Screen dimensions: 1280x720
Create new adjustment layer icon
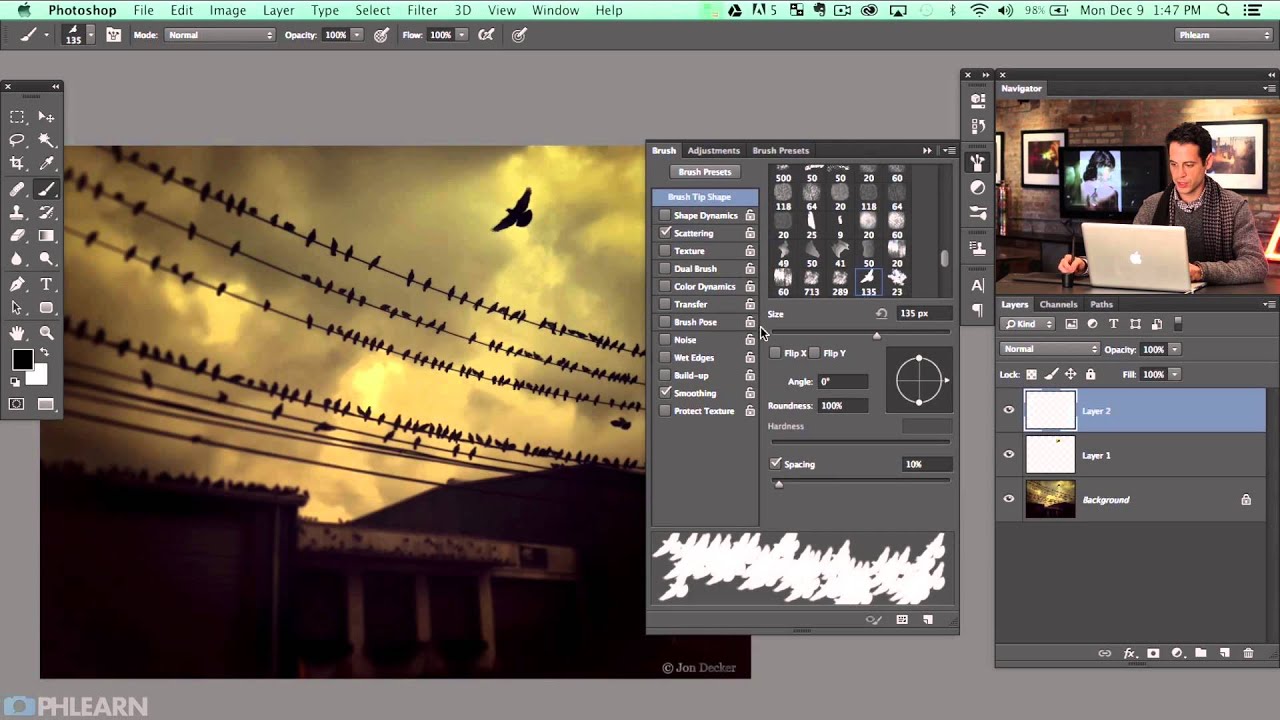coord(1177,653)
